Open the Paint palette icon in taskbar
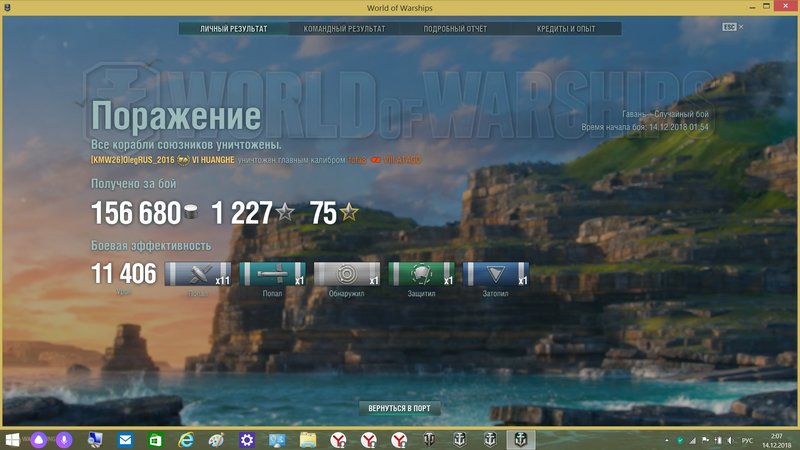 click(x=216, y=440)
